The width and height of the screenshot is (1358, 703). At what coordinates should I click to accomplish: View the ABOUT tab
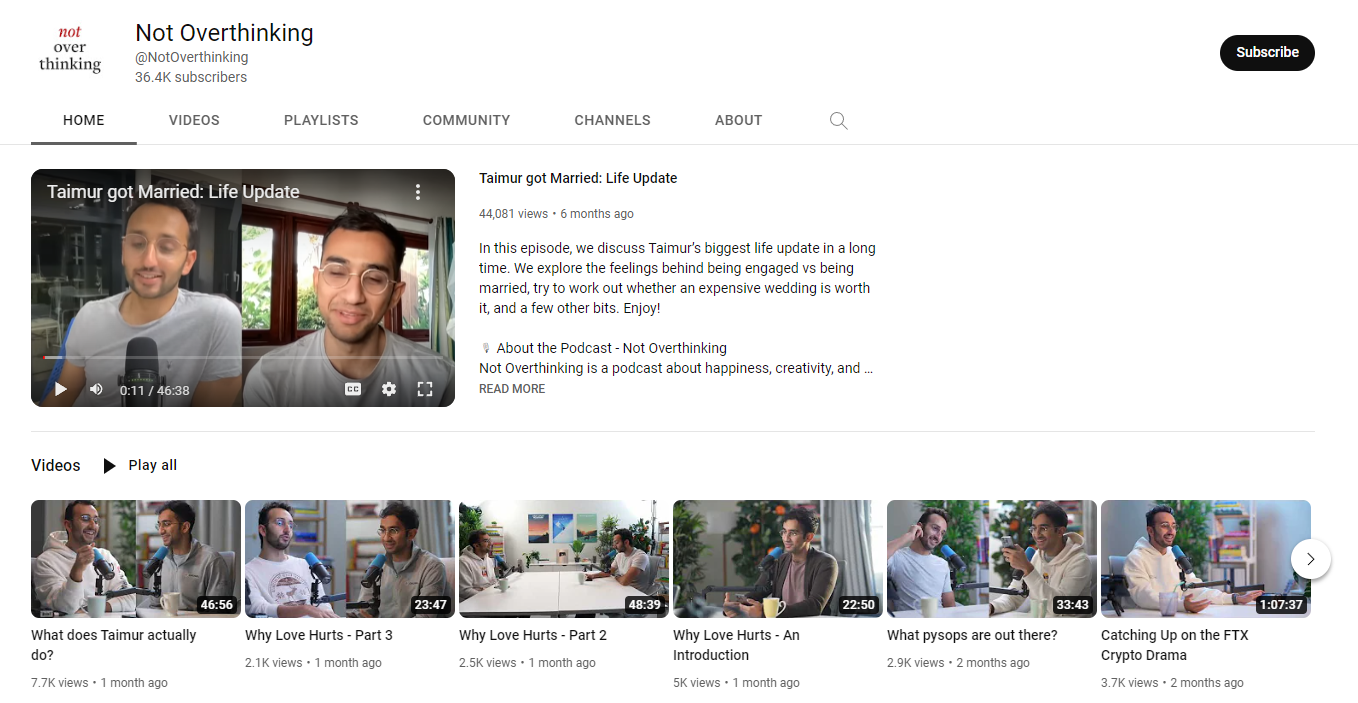pos(739,120)
